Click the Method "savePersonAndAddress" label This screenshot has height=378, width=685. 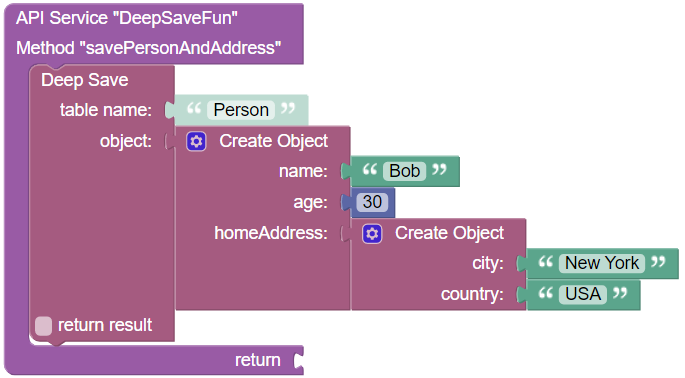pos(149,48)
